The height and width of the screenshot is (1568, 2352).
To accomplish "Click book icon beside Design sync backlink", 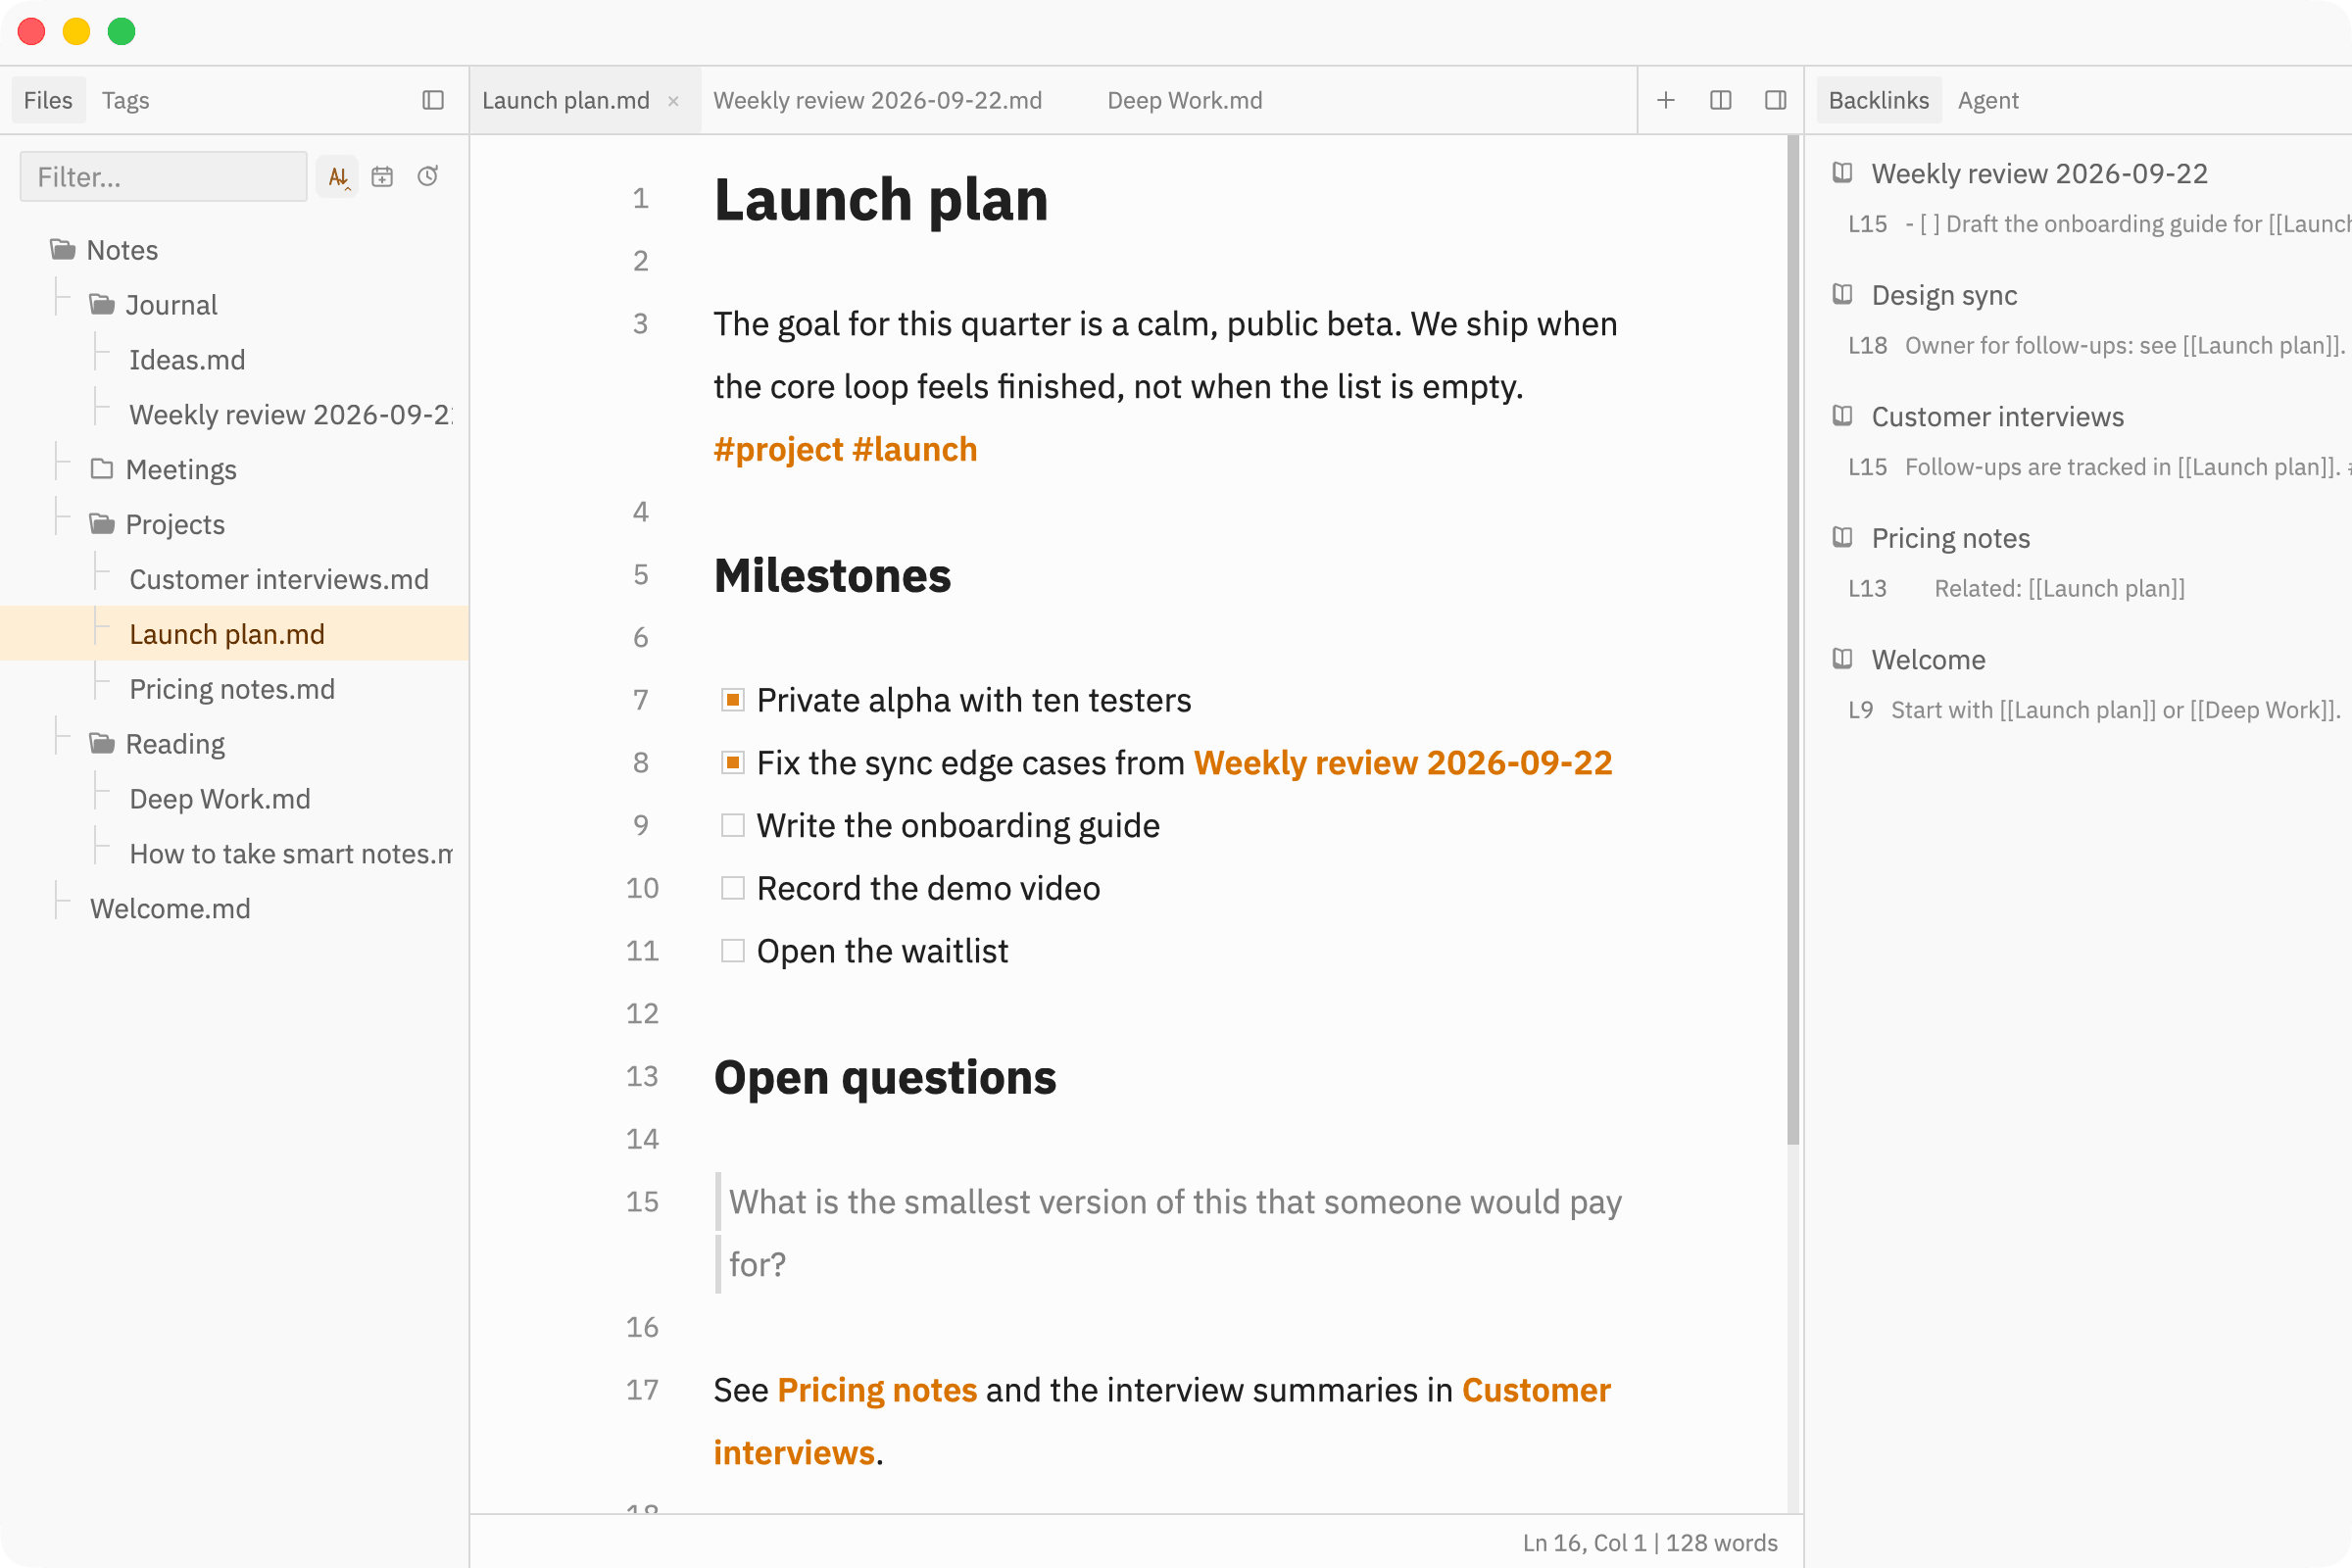I will coord(1843,295).
